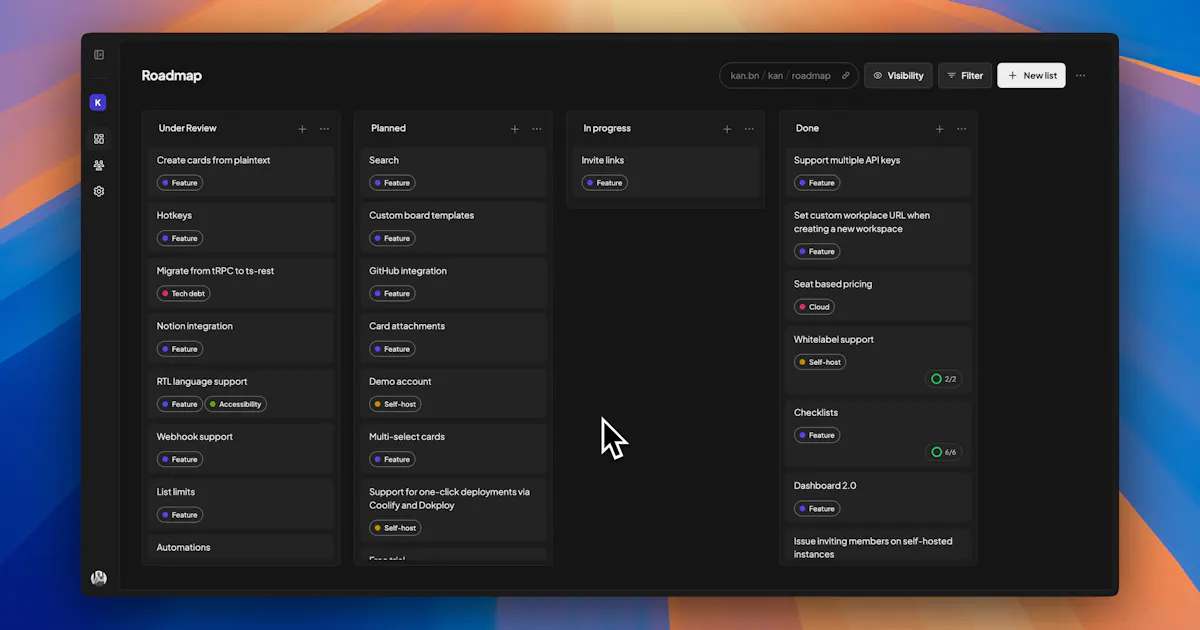The image size is (1200, 630).
Task: Open Under Review list options menu
Action: pos(324,129)
